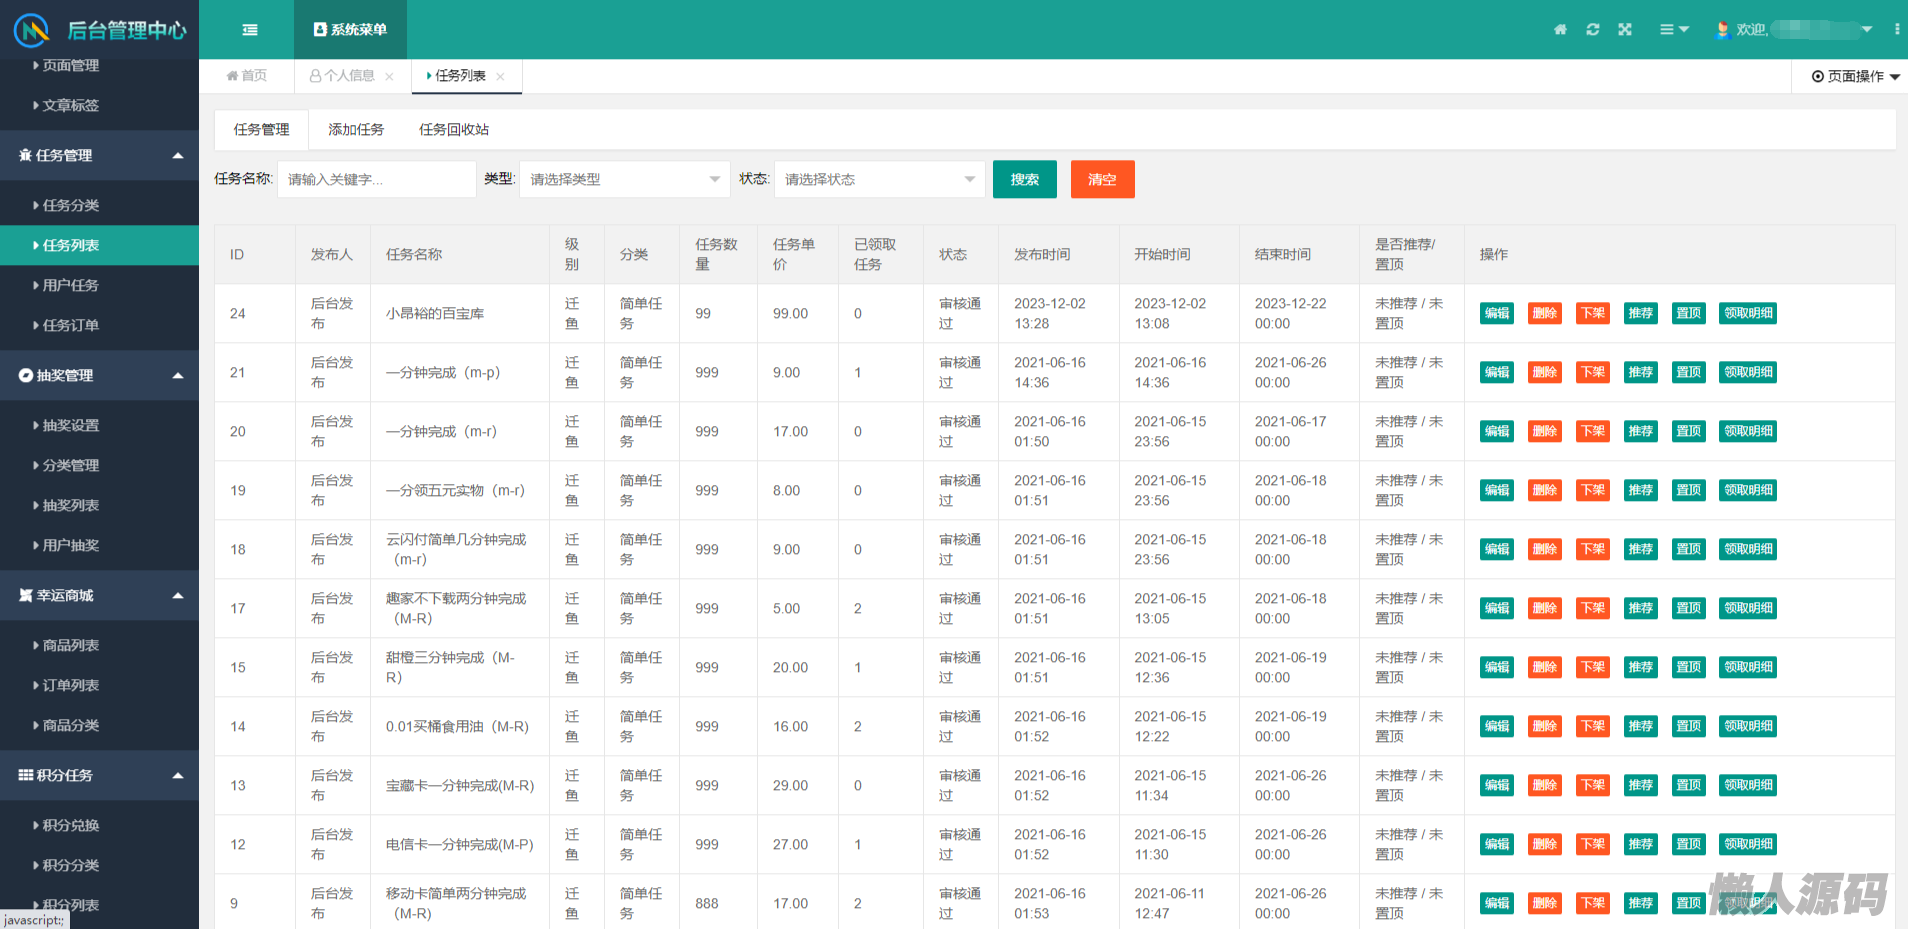Close the 个人信息 tab using its X
Image resolution: width=1908 pixels, height=929 pixels.
389,76
